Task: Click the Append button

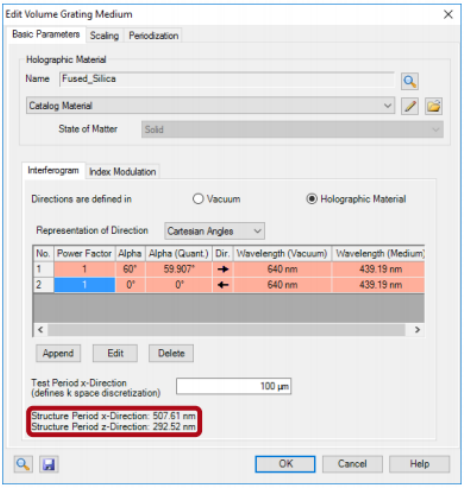Action: click(58, 353)
